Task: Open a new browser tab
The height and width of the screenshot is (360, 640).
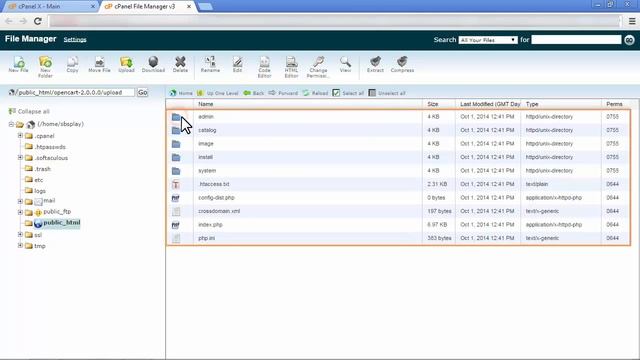Action: tap(205, 7)
